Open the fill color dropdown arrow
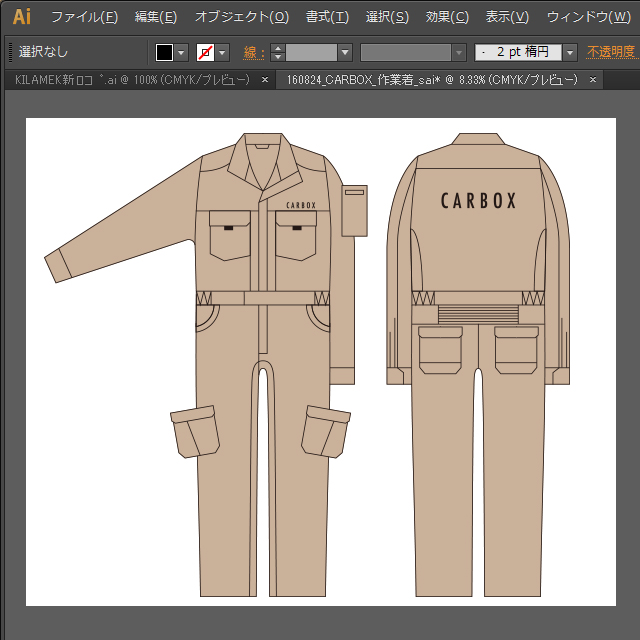 tap(182, 52)
